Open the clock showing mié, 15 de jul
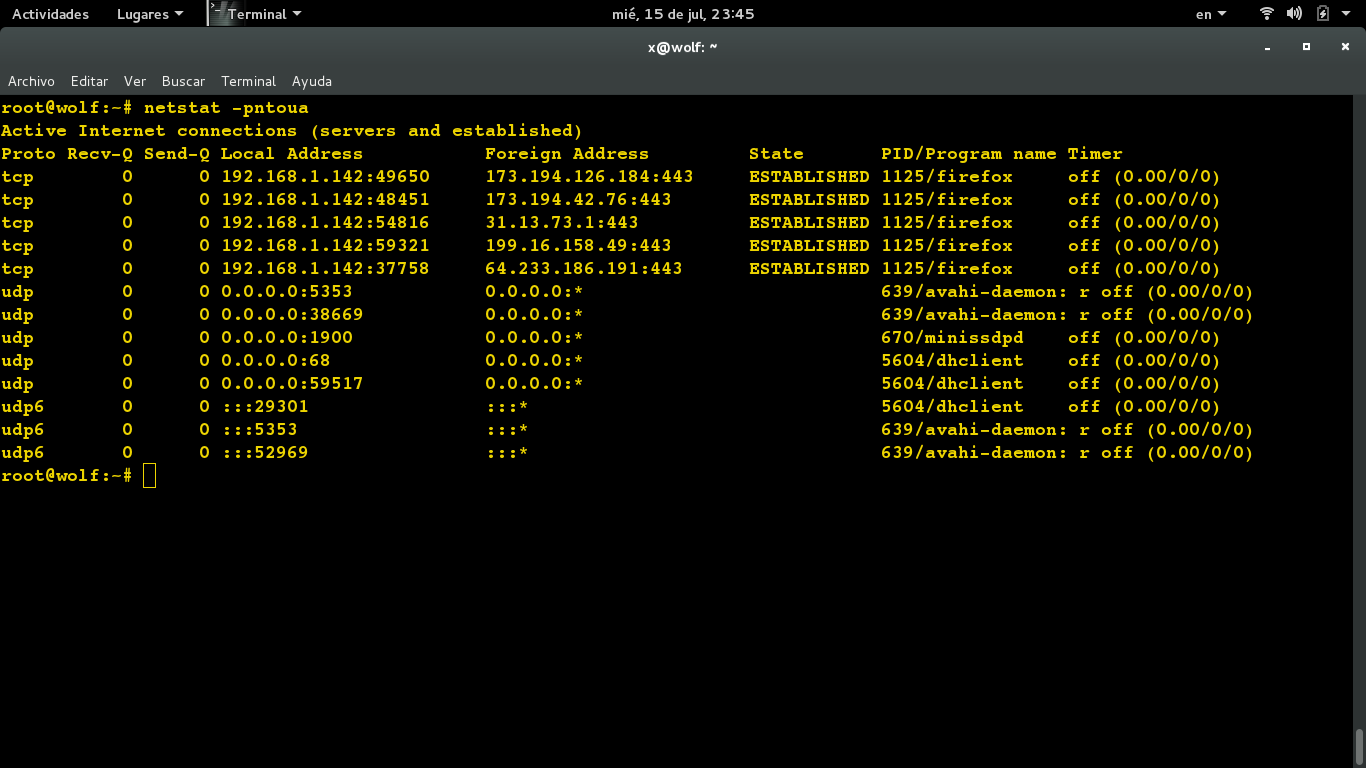1366x768 pixels. tap(683, 14)
